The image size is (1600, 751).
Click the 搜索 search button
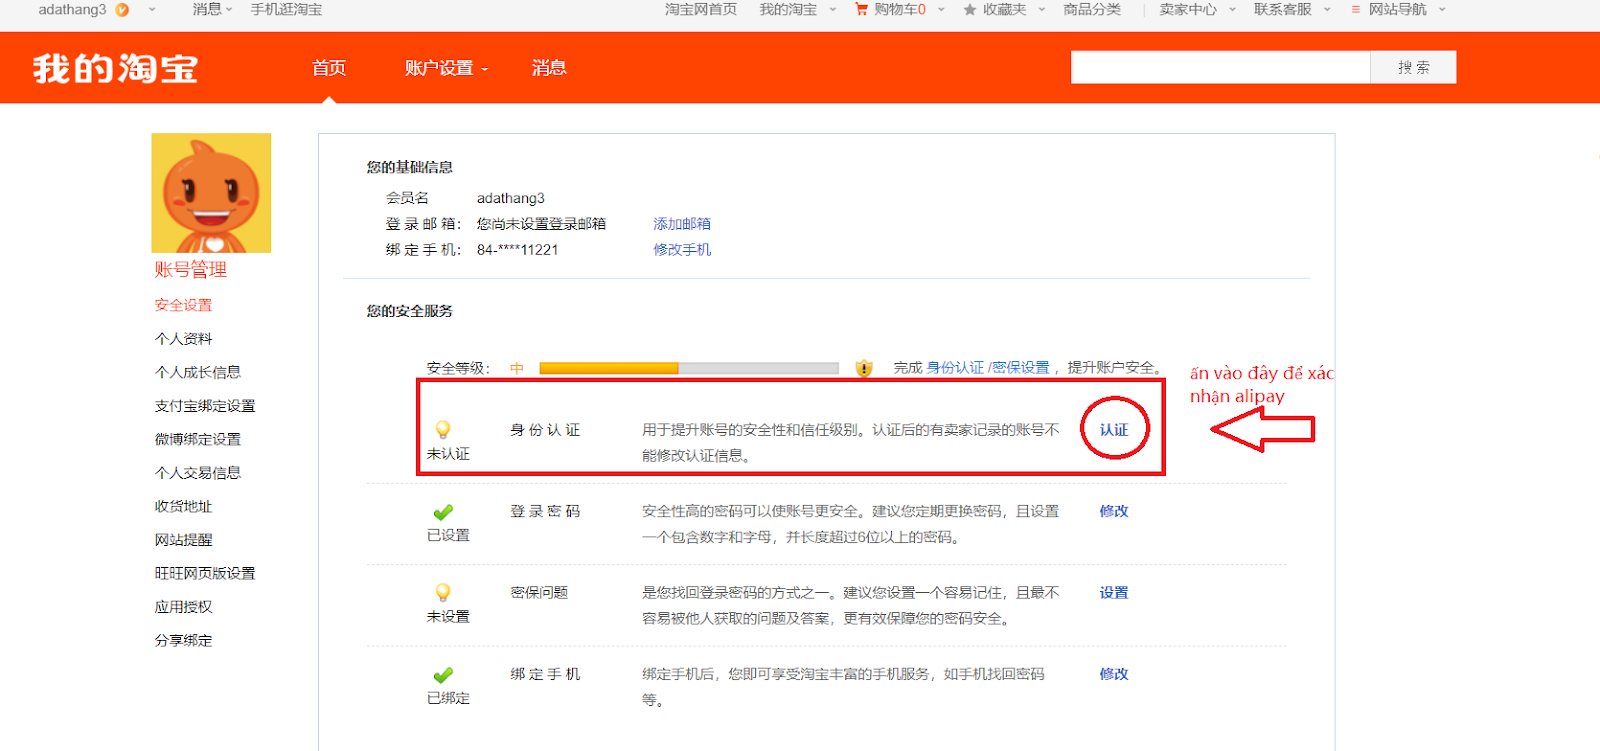pos(1413,67)
